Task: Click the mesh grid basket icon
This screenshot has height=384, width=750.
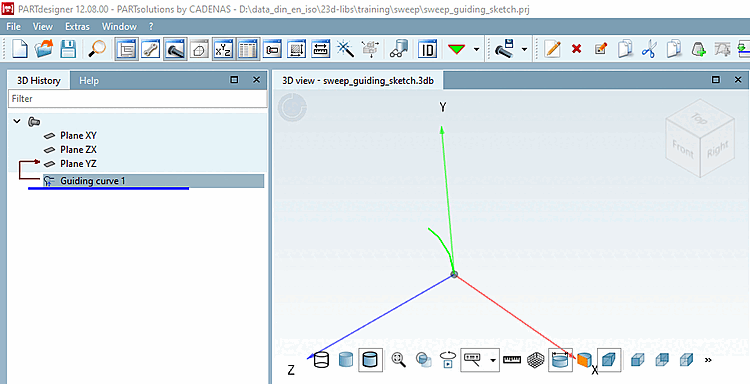Action: (536, 360)
